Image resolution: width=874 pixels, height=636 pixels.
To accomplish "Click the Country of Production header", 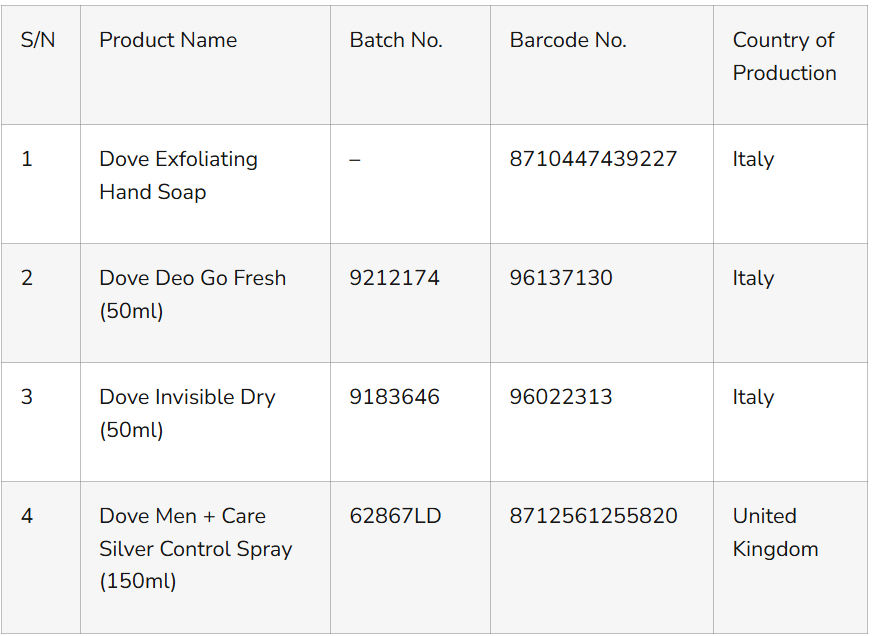I will 784,56.
